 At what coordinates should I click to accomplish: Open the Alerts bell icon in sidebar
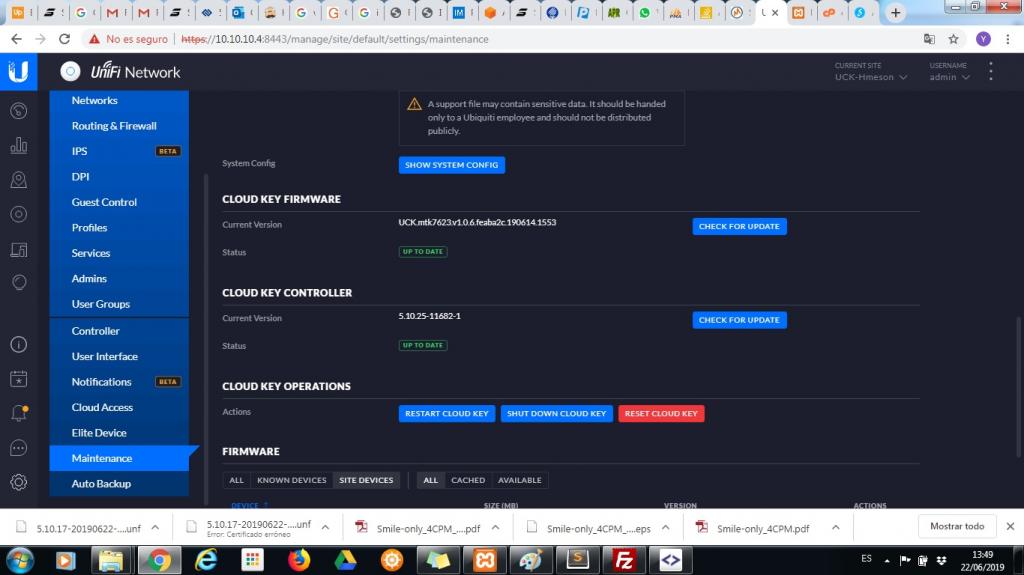pos(18,413)
